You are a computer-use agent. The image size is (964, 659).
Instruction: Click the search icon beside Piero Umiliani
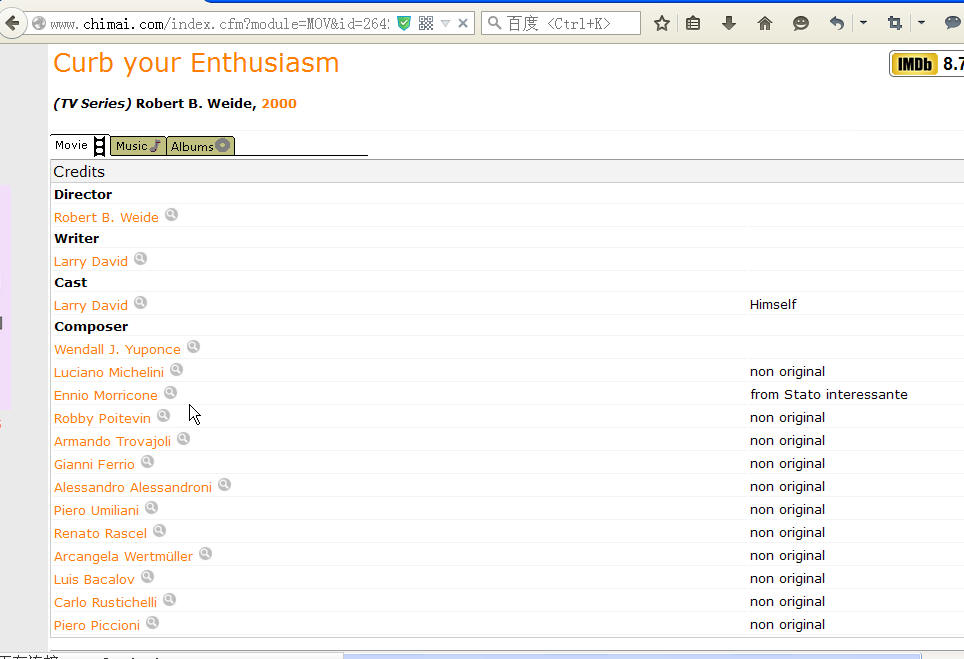152,508
